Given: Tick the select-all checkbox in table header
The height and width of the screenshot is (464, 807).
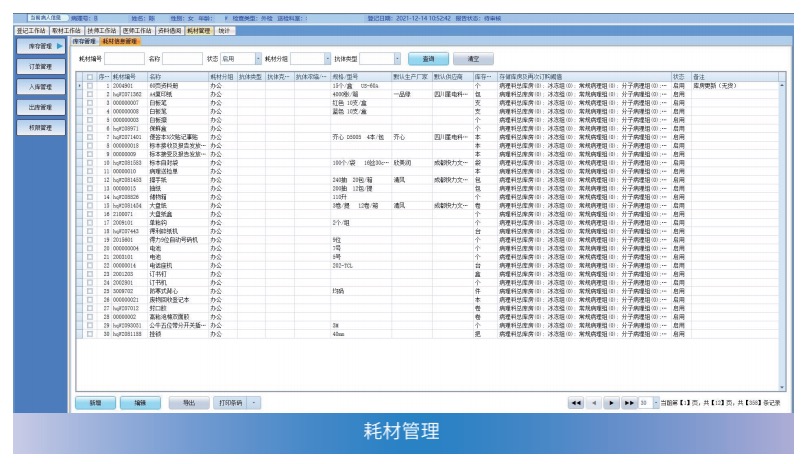Looking at the screenshot, I should pos(90,77).
